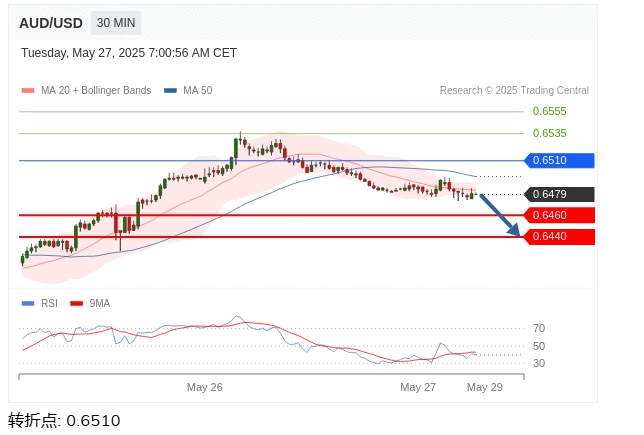The height and width of the screenshot is (435, 644).
Task: Click the pink MA 20 legend swatch
Action: pos(28,90)
